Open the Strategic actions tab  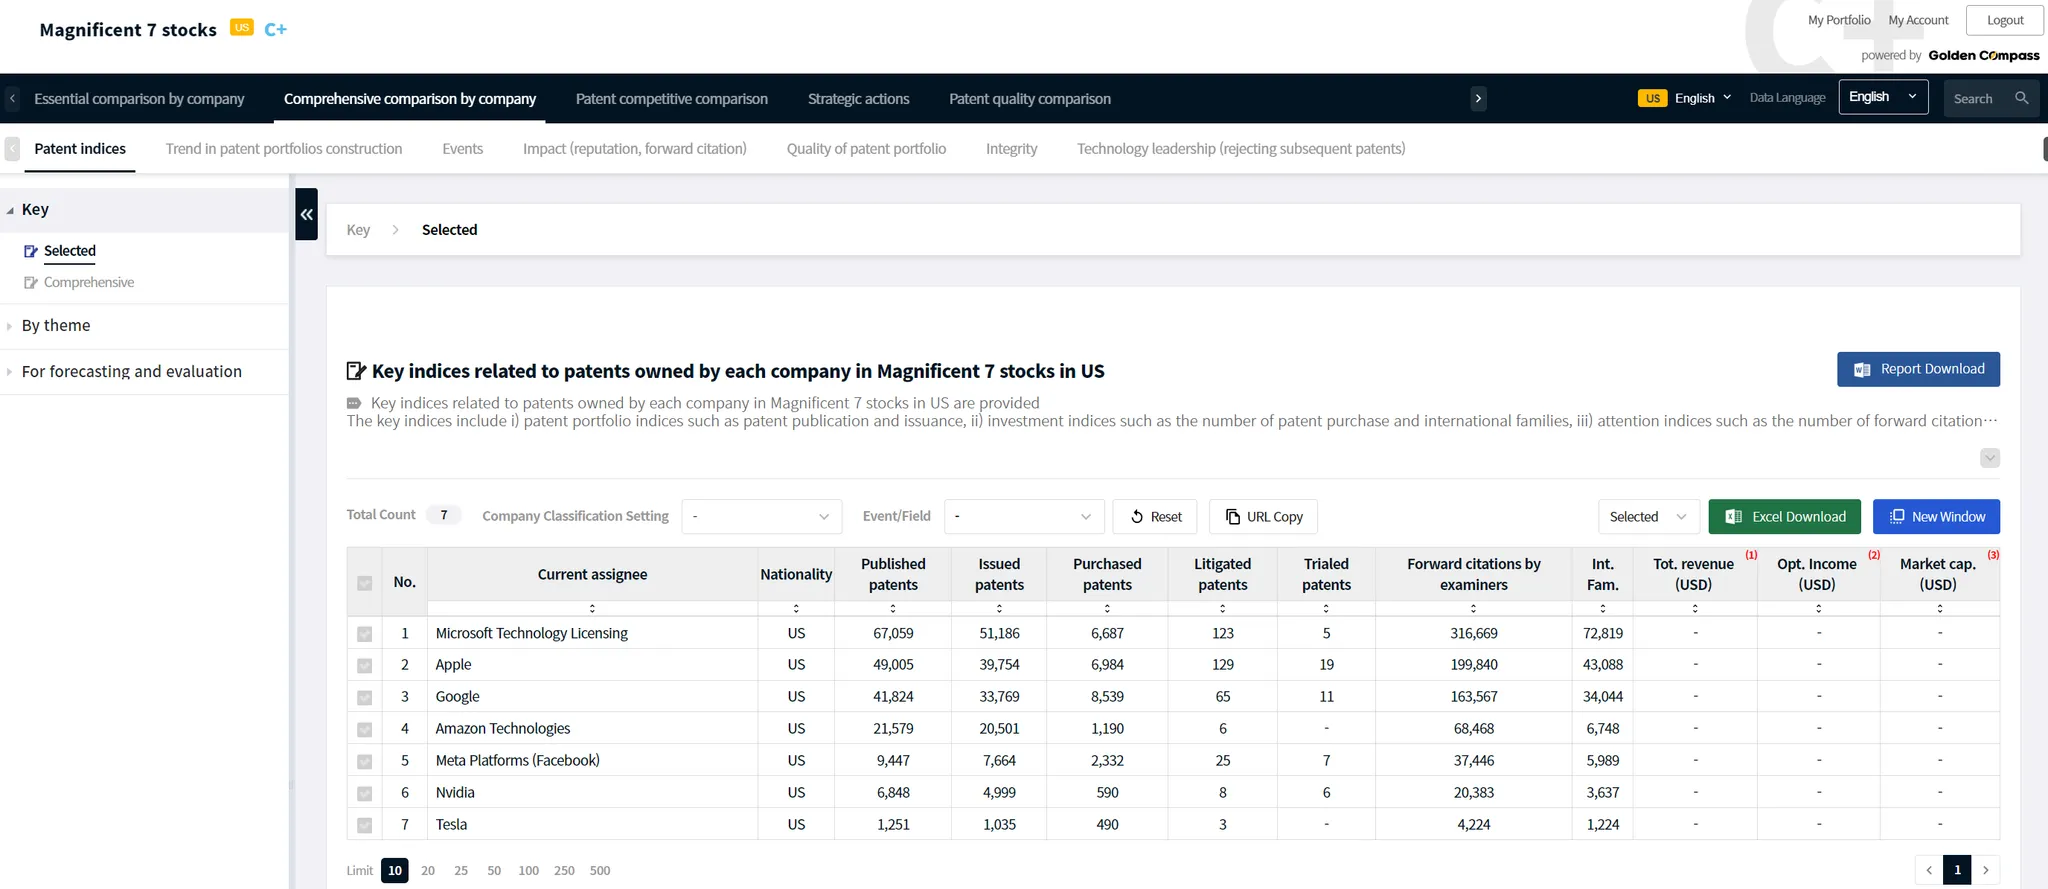tap(859, 98)
